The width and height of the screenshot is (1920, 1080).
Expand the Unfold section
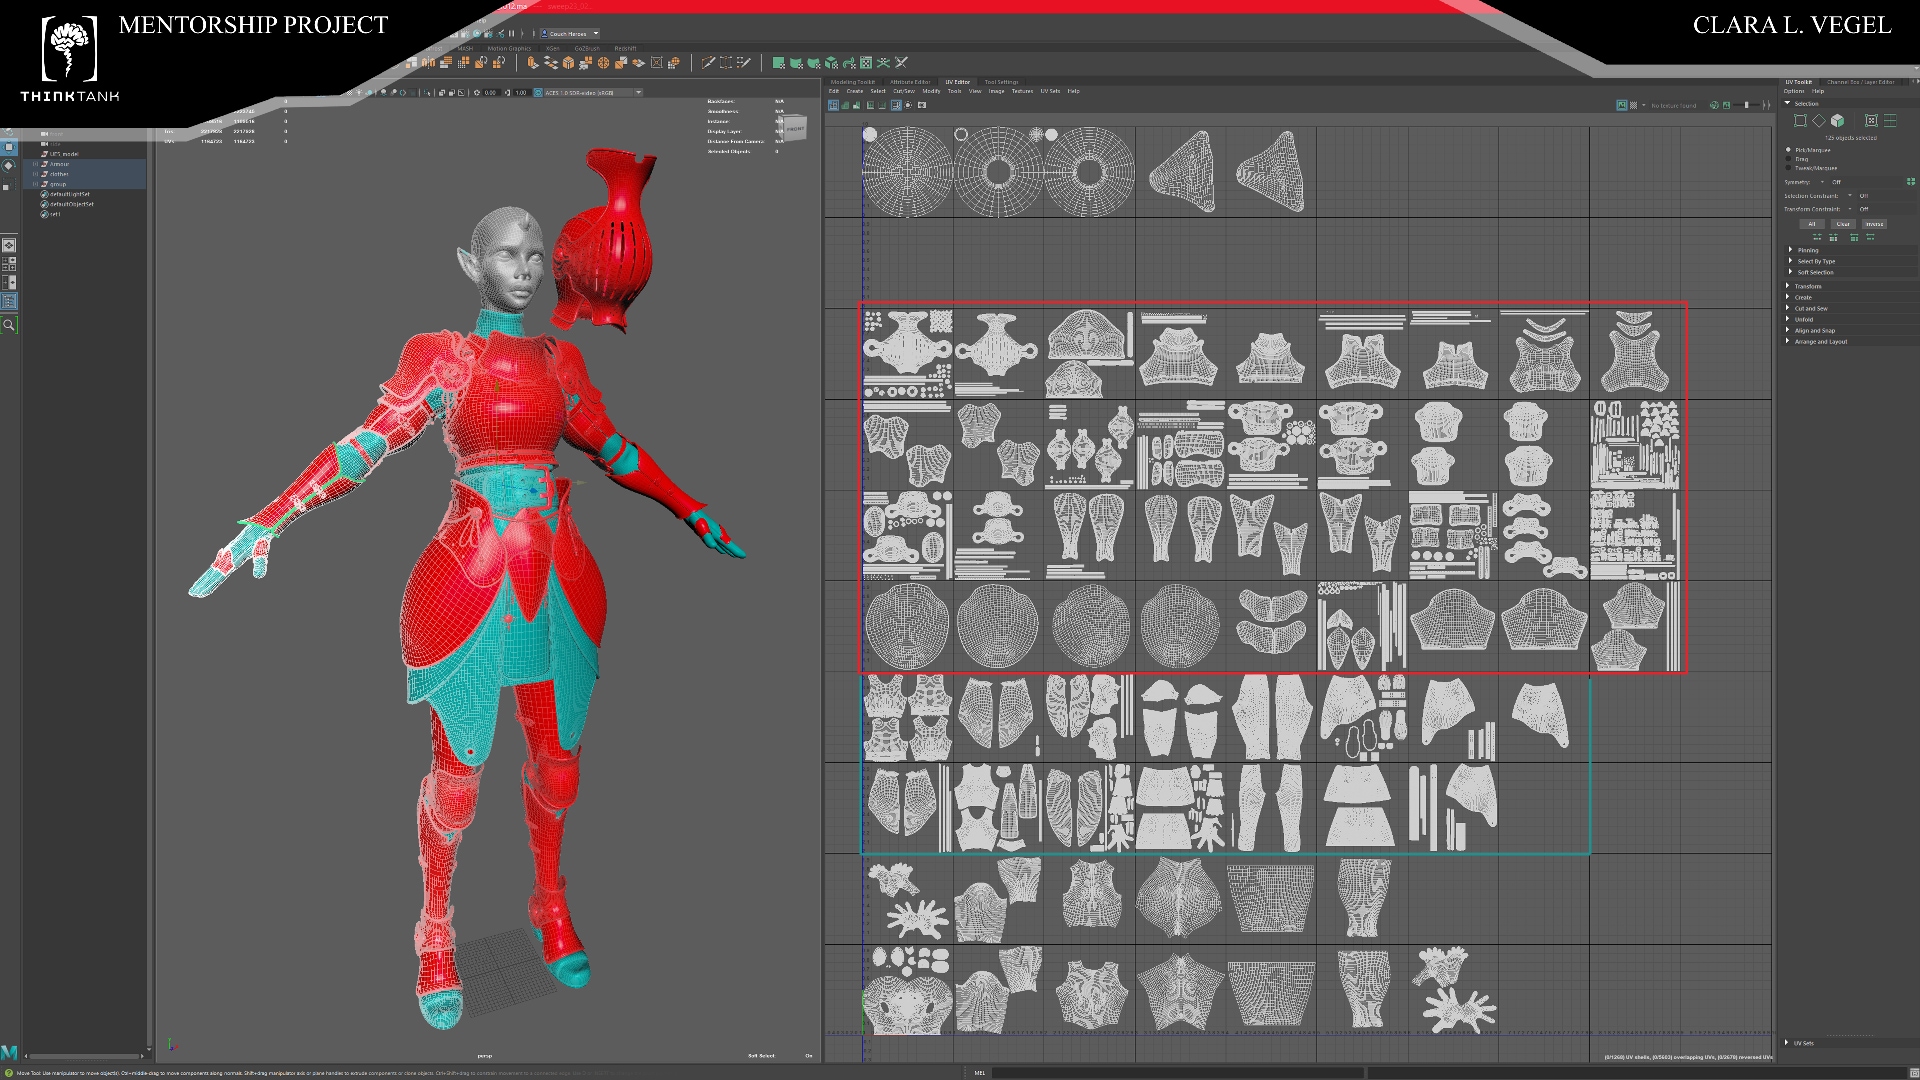1804,319
